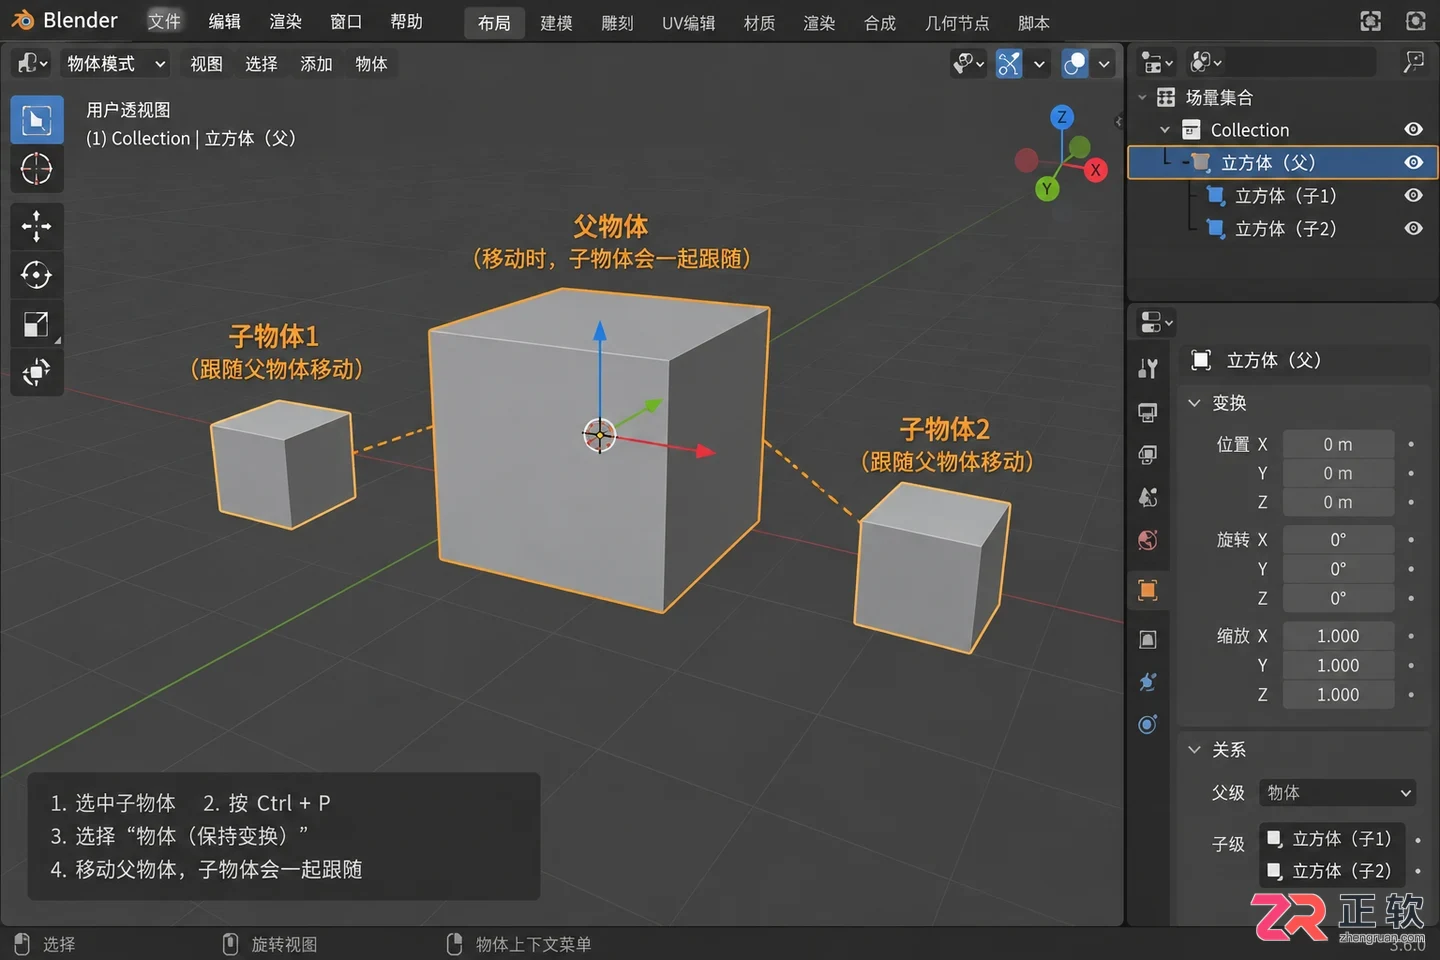The width and height of the screenshot is (1440, 960).
Task: Open the 父级 type dropdown showing 物体
Action: tap(1338, 793)
